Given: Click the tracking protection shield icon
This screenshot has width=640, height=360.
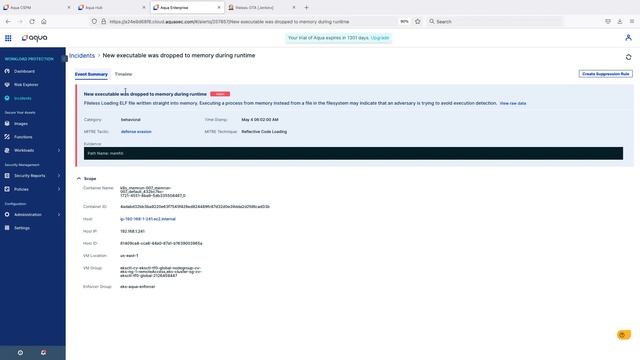Looking at the screenshot, I should click(x=94, y=21).
